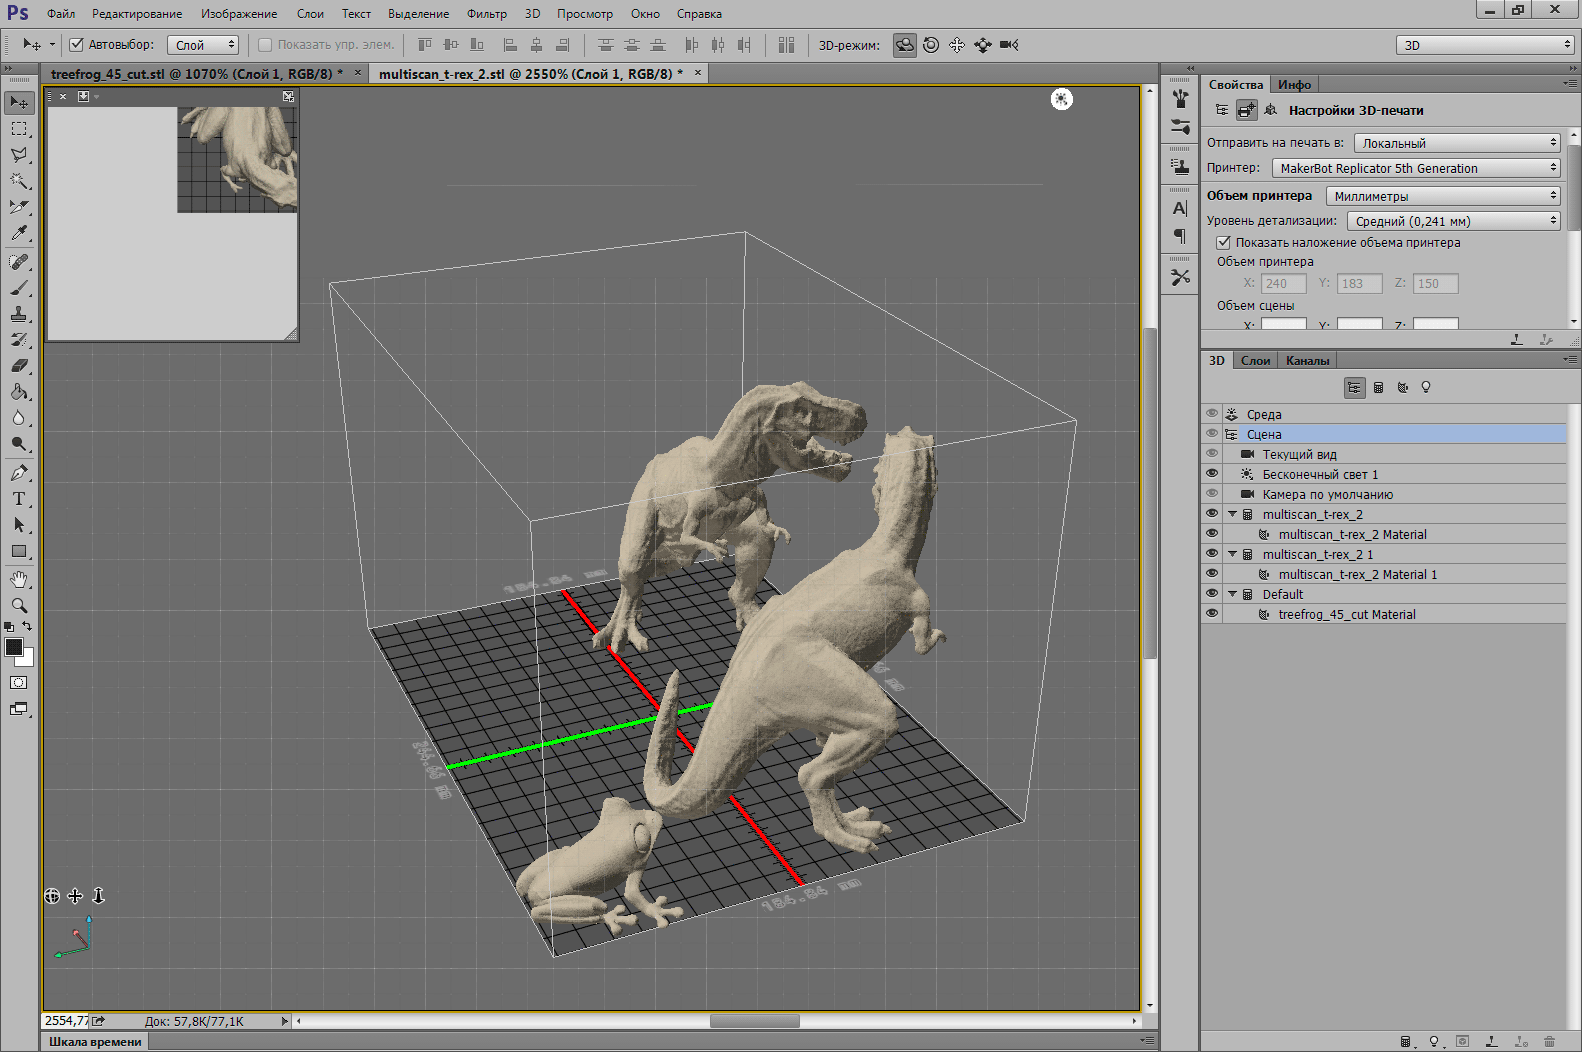The width and height of the screenshot is (1584, 1052).
Task: Select the Rectangular Marquee tool
Action: (x=19, y=129)
